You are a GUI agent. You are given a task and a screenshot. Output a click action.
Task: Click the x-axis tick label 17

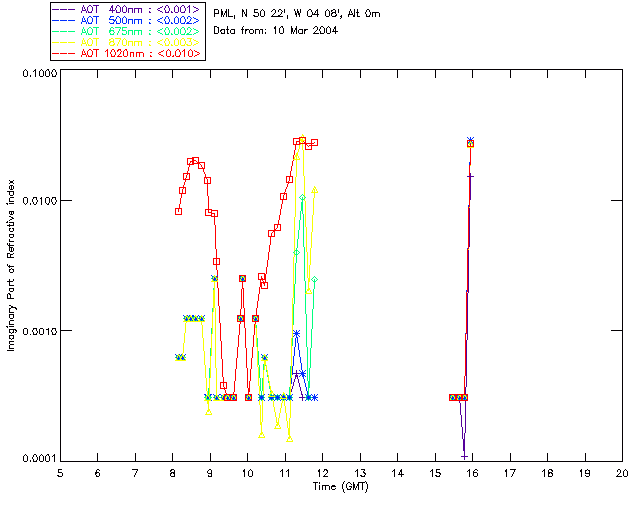click(x=510, y=473)
